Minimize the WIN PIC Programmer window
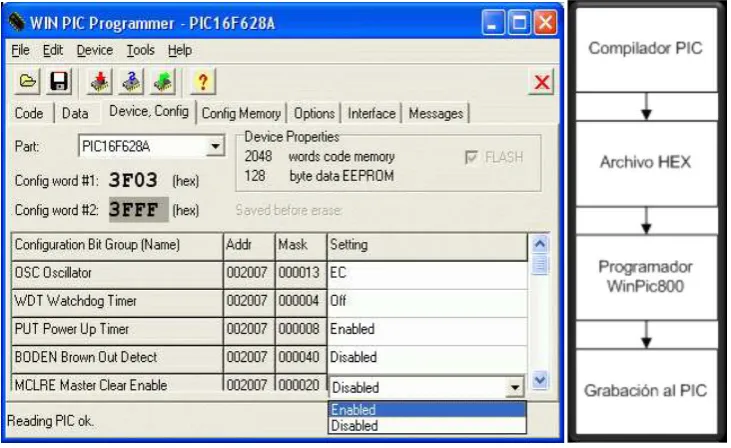 tap(492, 23)
